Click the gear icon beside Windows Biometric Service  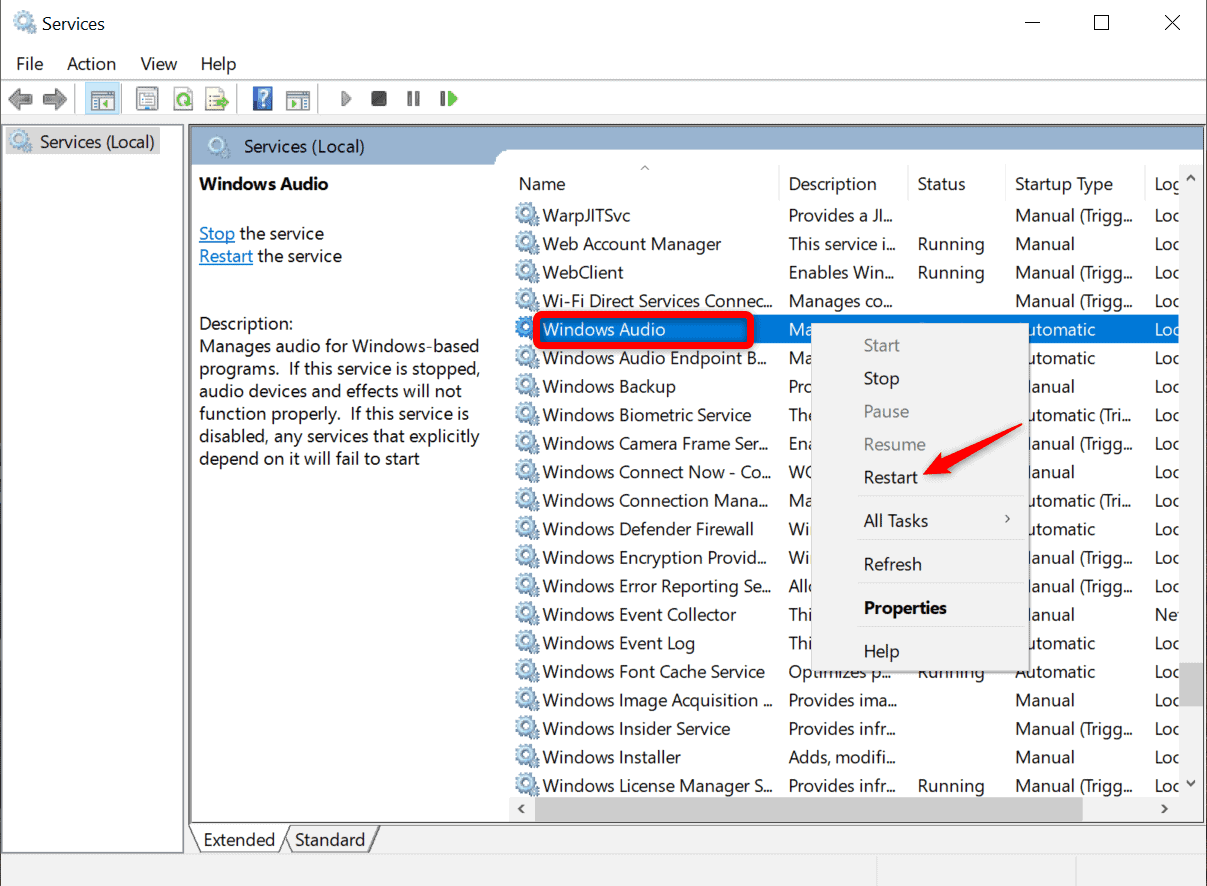[527, 415]
